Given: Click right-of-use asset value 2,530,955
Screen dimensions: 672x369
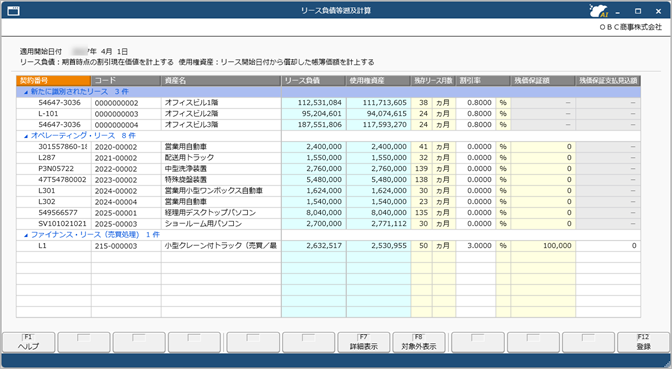Looking at the screenshot, I should 378,246.
